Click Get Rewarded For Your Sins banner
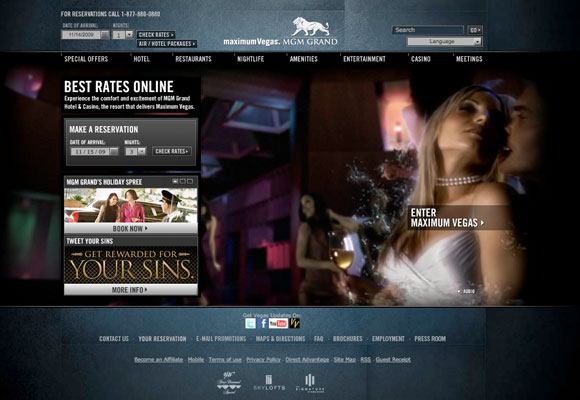The image size is (580, 400). (131, 265)
